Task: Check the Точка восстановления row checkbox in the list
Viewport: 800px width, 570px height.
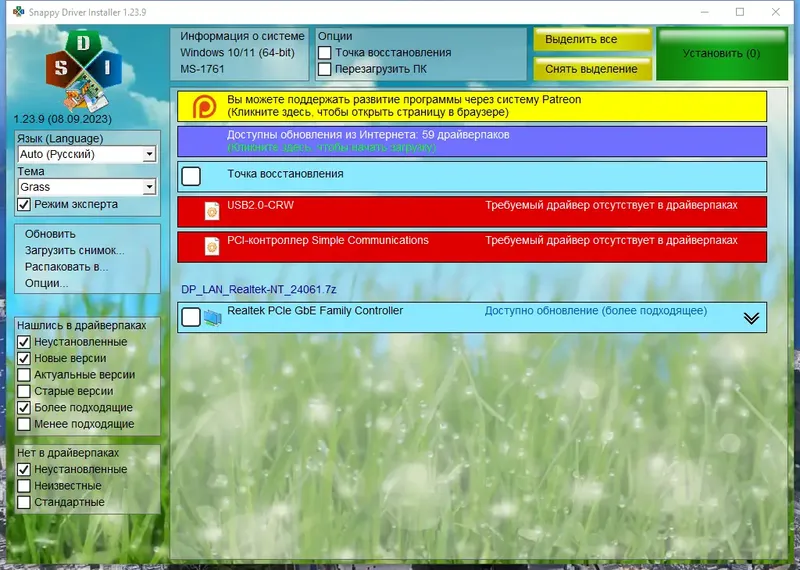Action: (191, 176)
